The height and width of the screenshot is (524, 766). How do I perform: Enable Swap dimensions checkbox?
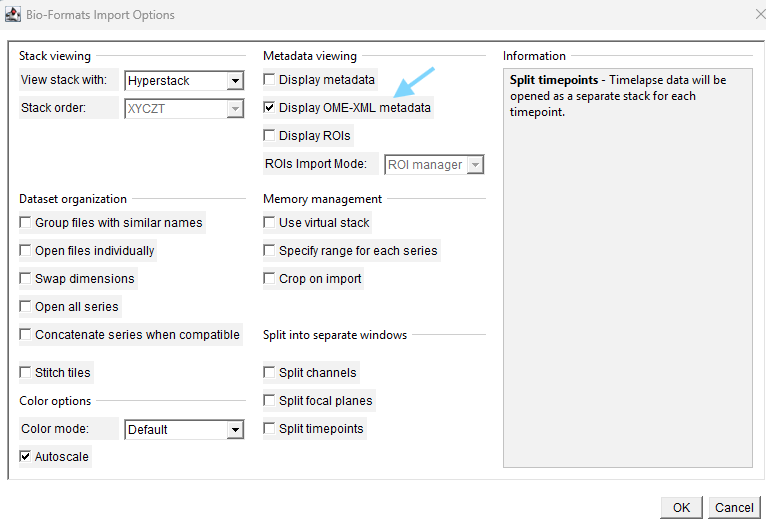[26, 279]
